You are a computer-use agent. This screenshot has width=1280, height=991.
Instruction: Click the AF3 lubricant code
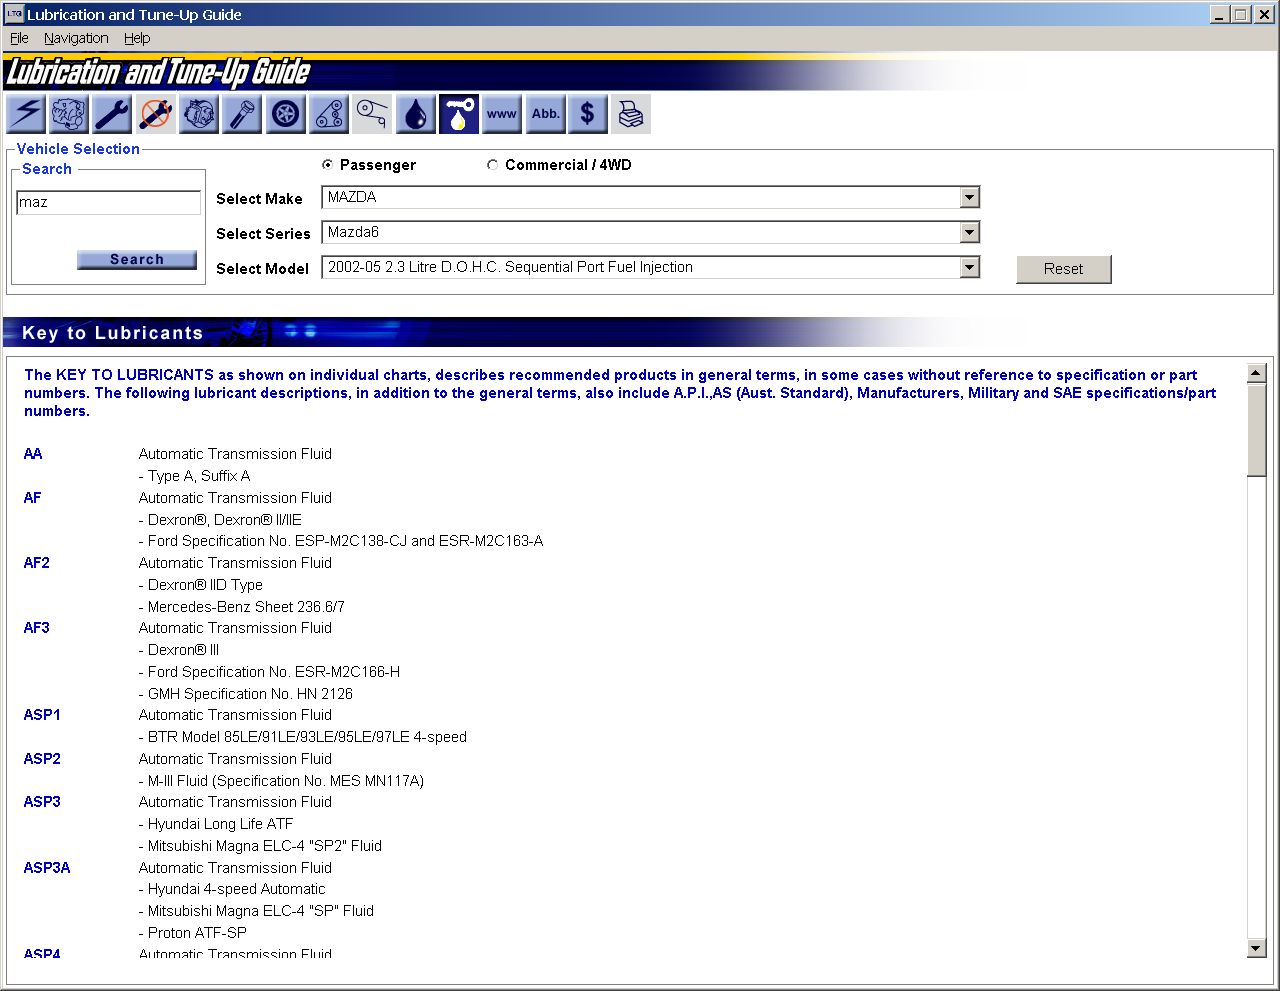pyautogui.click(x=36, y=628)
